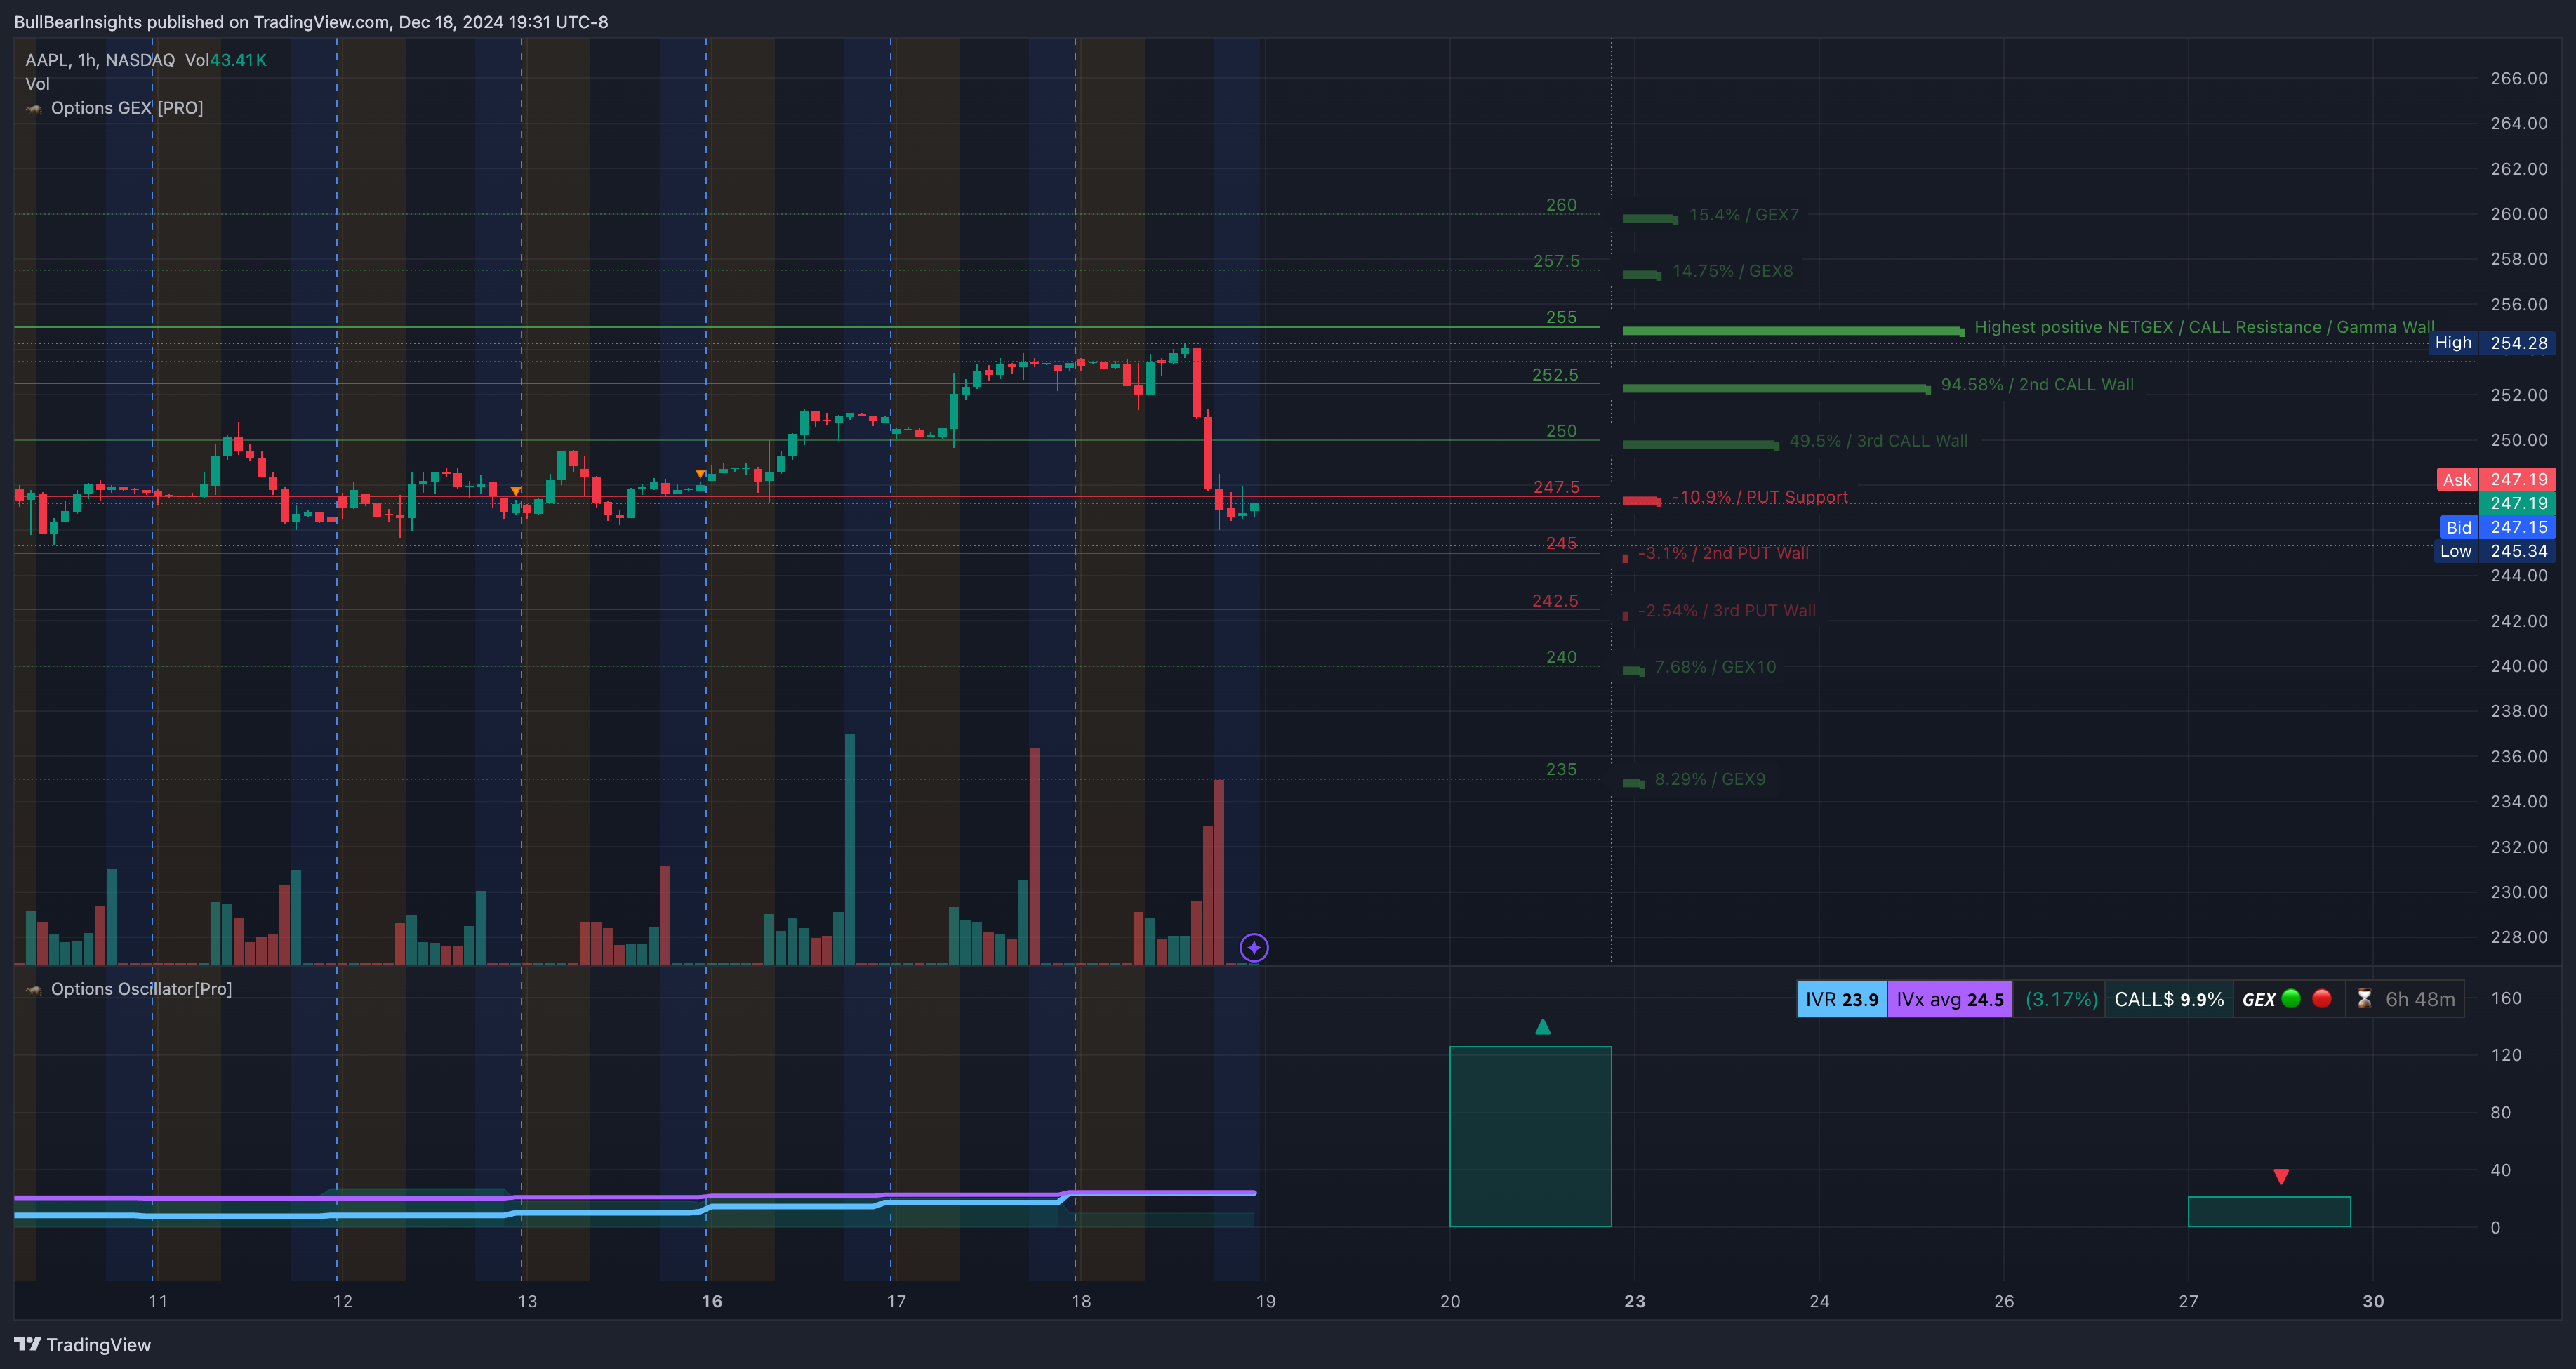Click the -2.54% / 3rd PUT Wall label

pyautogui.click(x=1727, y=610)
